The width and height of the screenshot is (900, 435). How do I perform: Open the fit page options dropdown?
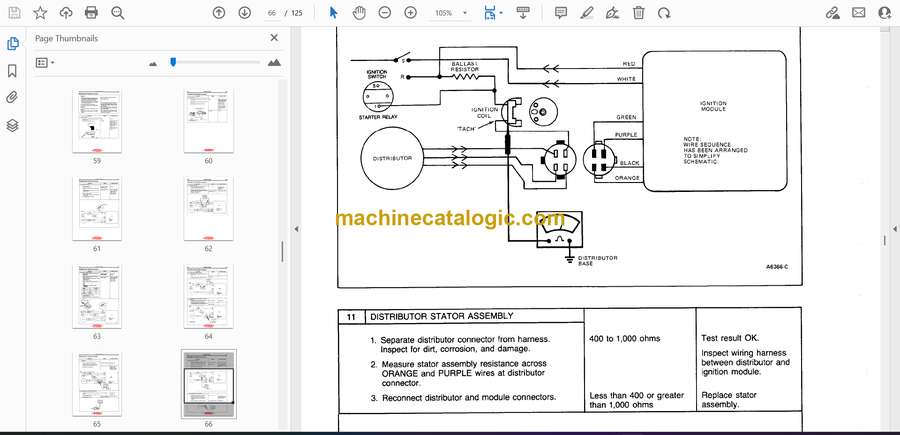point(491,13)
